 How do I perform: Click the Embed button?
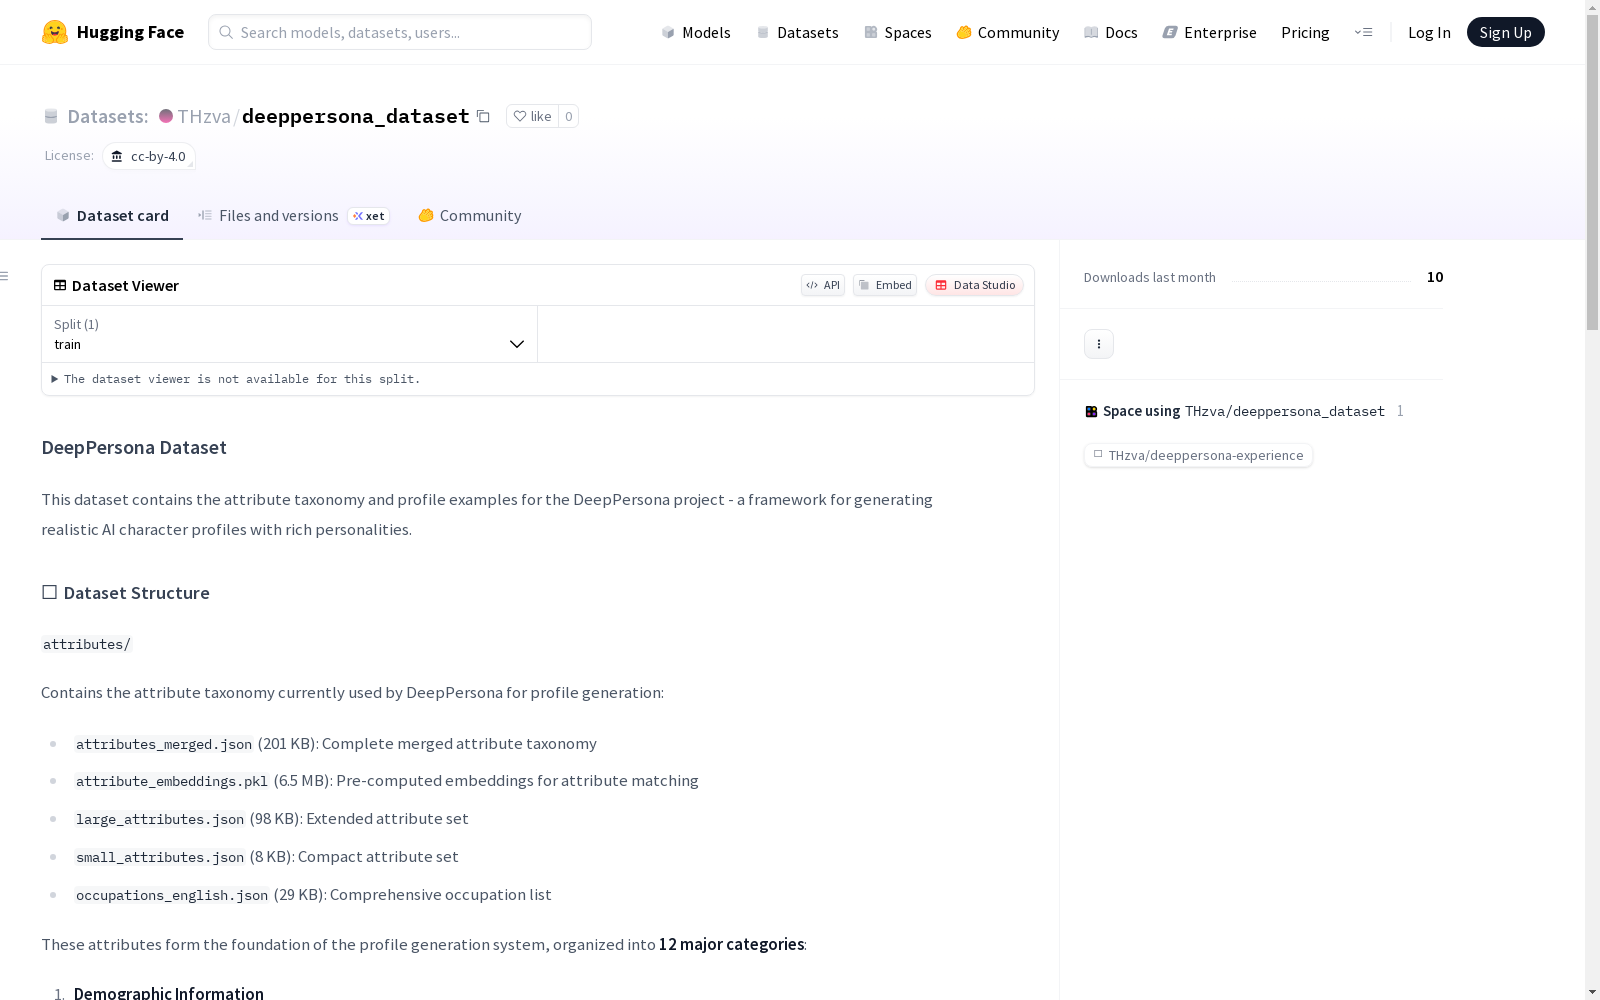click(x=885, y=285)
